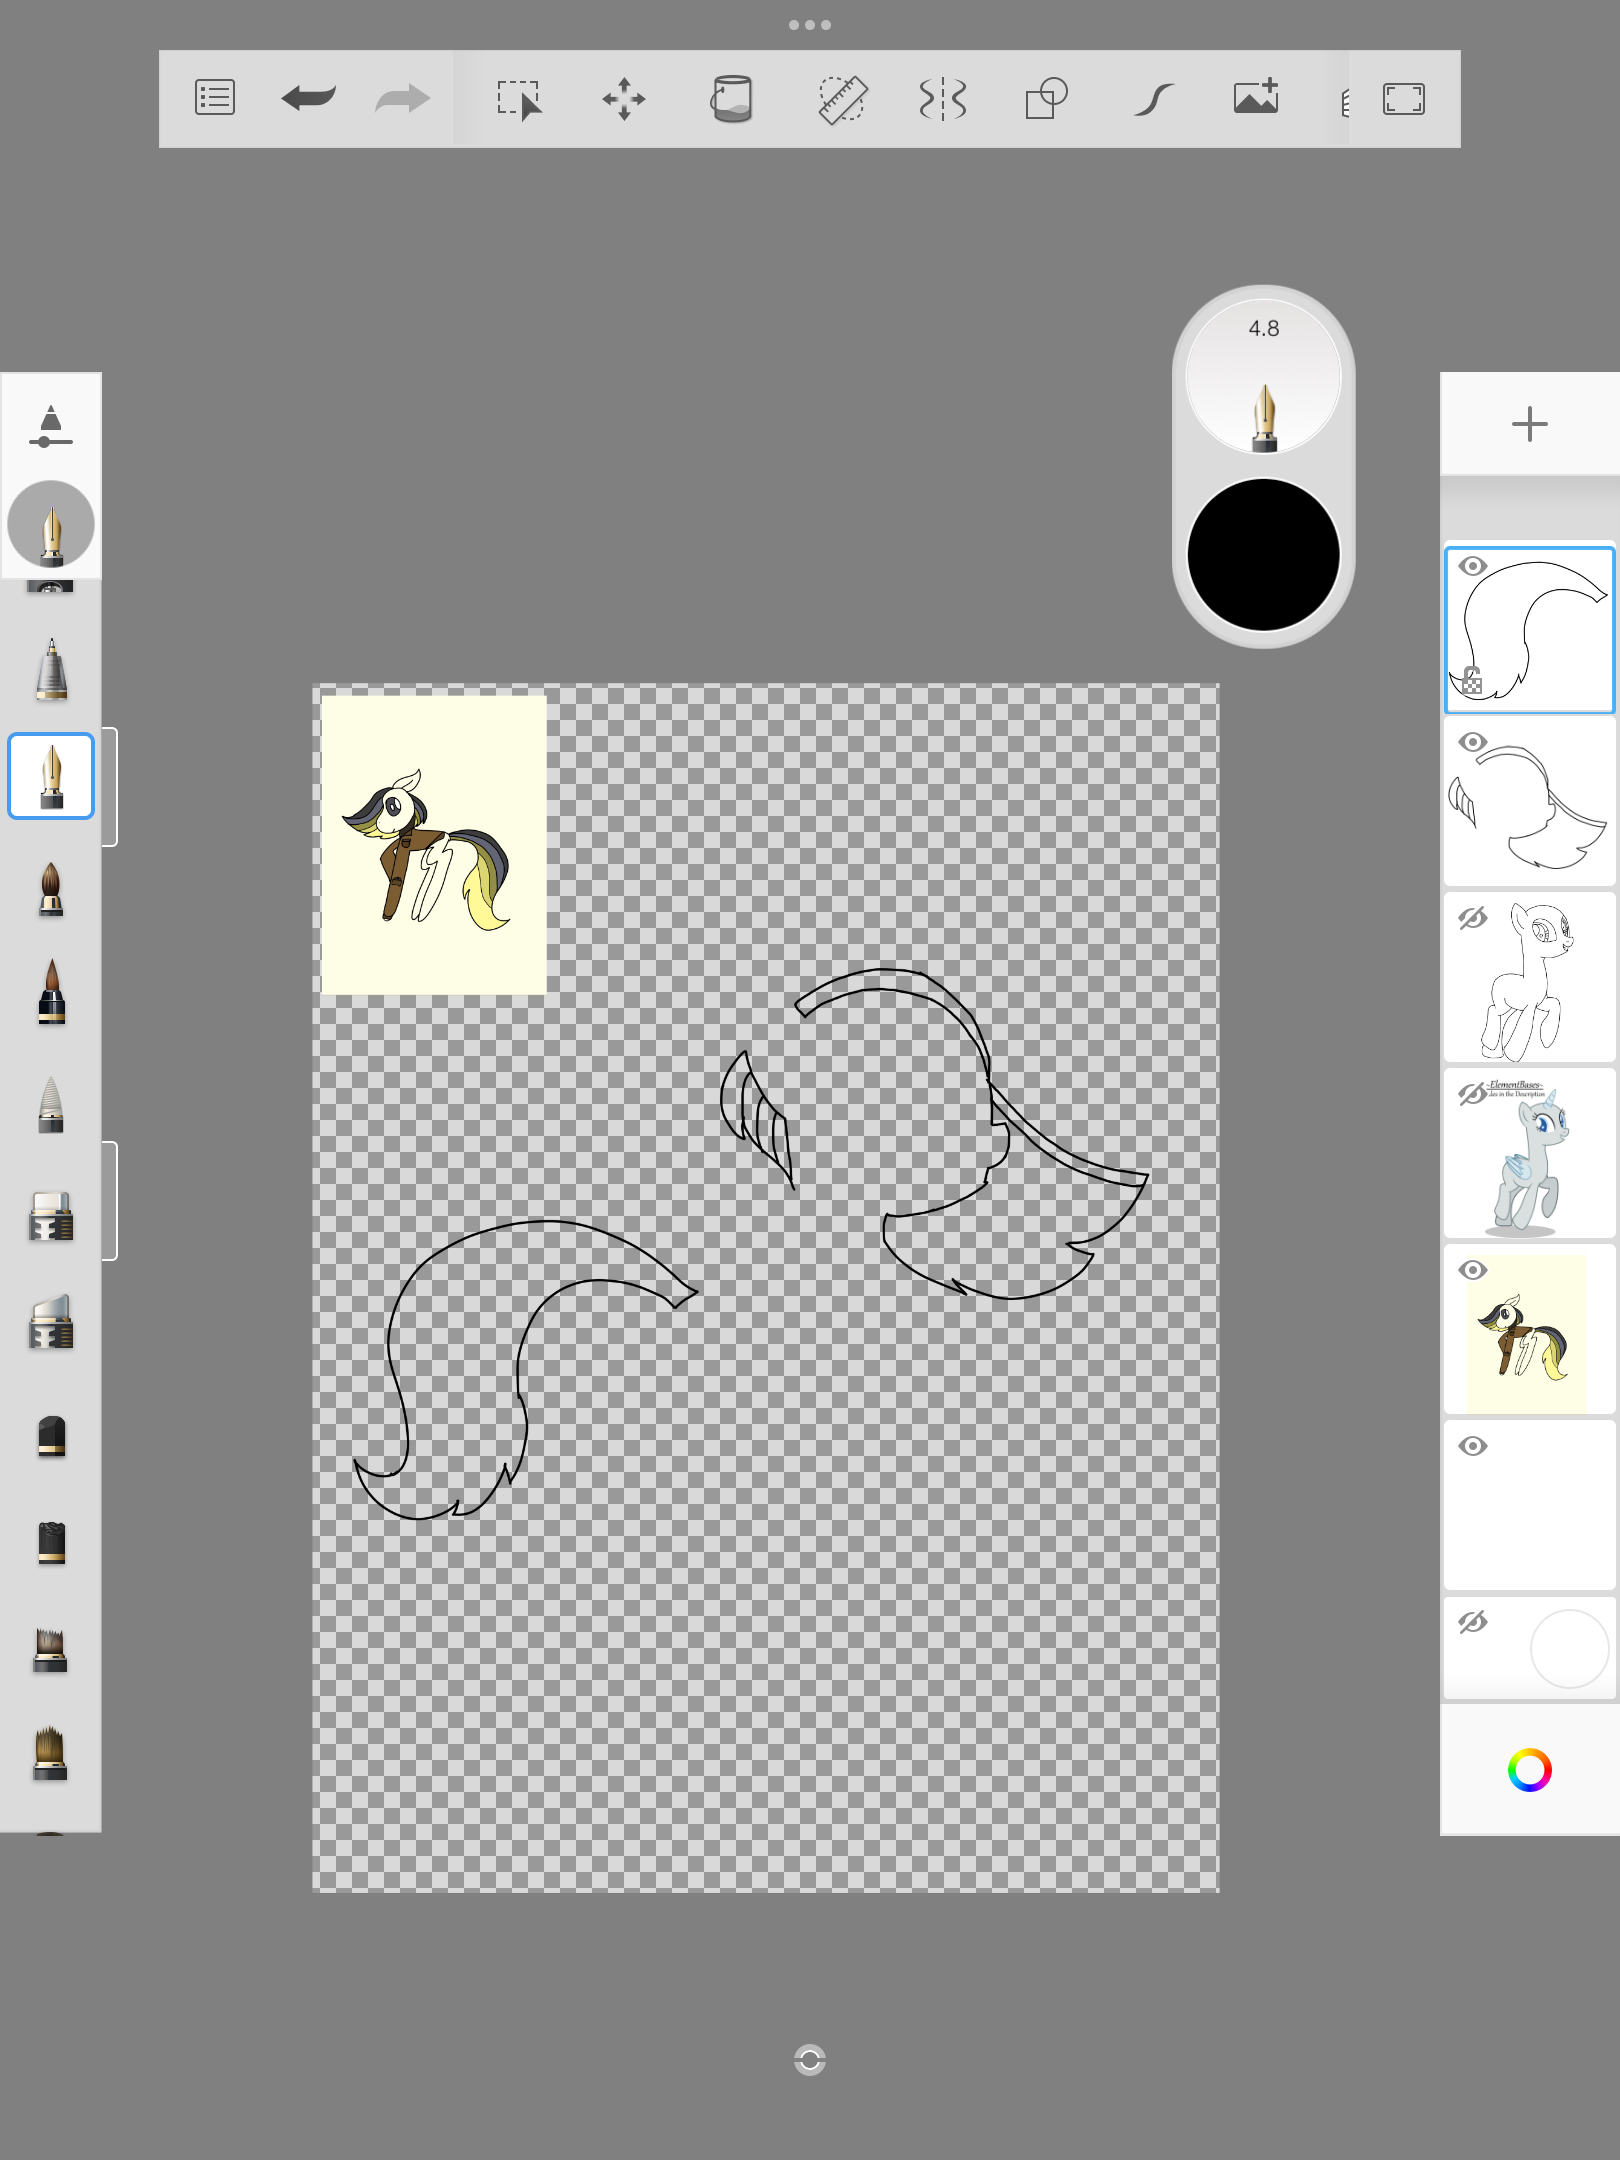Open the Ruler guides tool
1620x2160 pixels.
click(842, 99)
